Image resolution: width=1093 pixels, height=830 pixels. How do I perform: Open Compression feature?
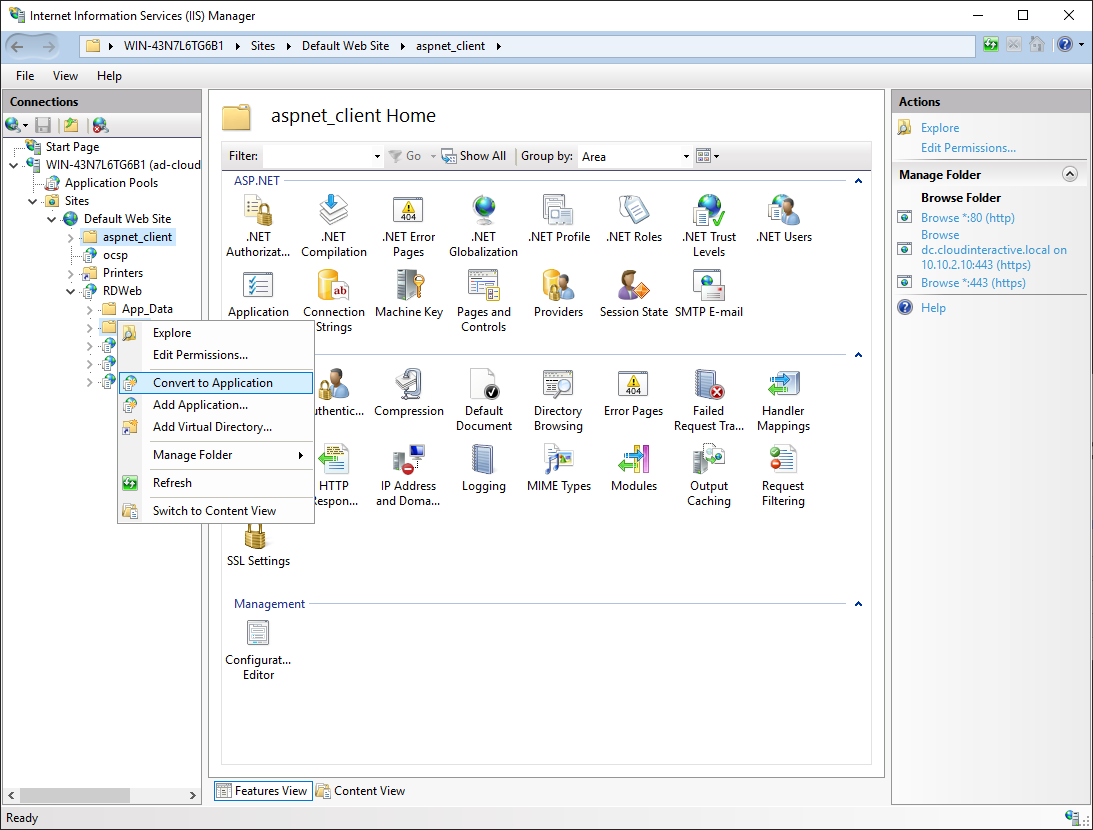click(408, 393)
